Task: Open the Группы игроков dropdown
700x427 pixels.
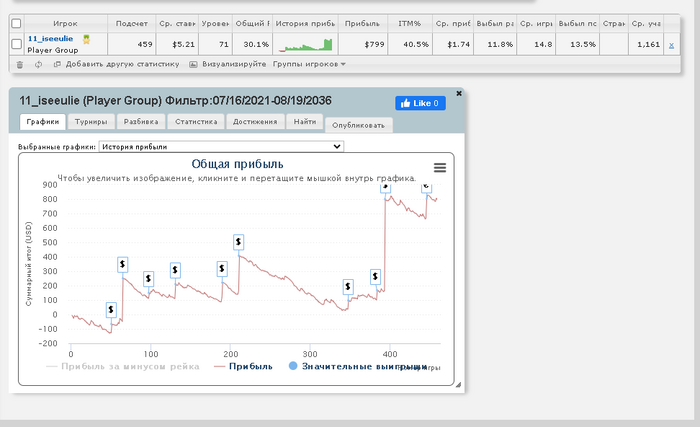Action: click(309, 64)
